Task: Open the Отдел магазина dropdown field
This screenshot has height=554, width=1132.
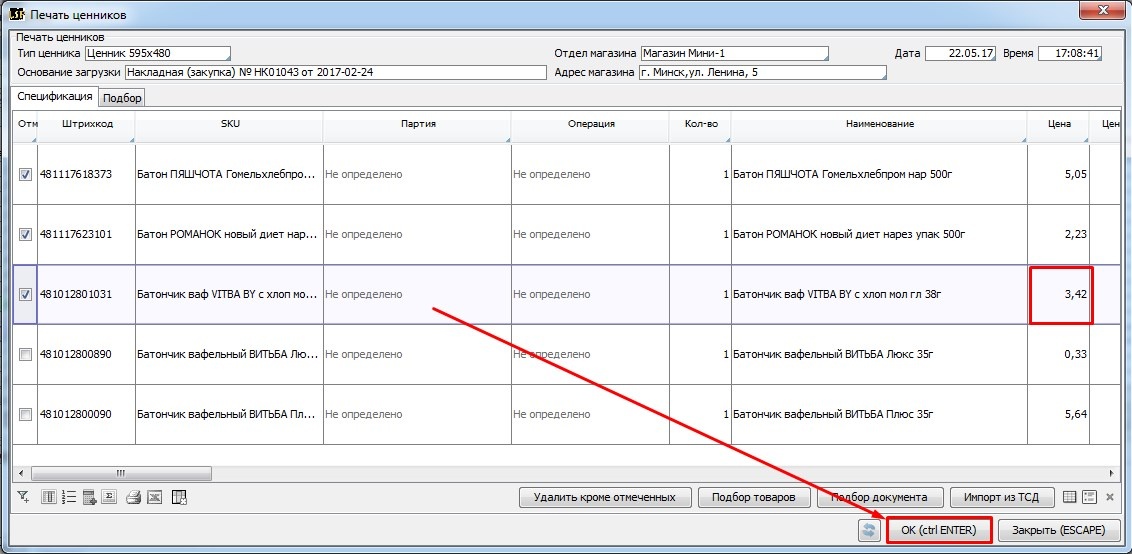Action: coord(734,53)
